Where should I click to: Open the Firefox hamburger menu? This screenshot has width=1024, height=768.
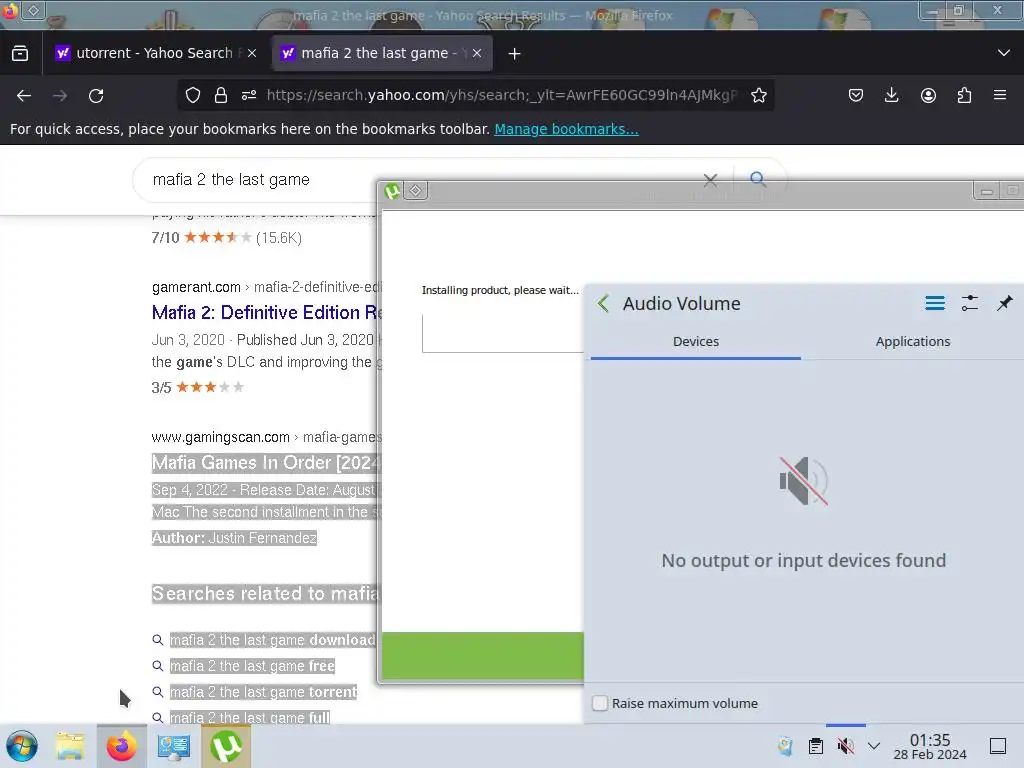pyautogui.click(x=1000, y=95)
